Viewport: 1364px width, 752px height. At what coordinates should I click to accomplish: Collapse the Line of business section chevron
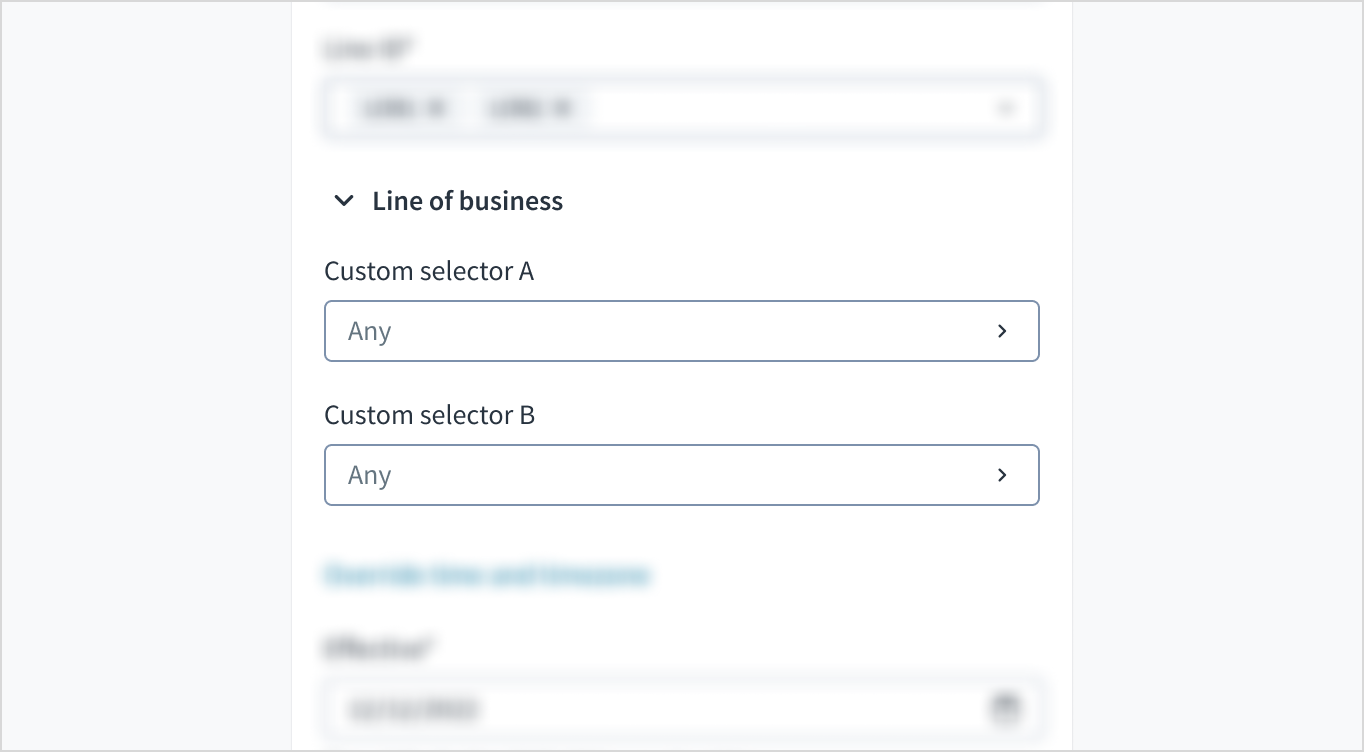344,201
